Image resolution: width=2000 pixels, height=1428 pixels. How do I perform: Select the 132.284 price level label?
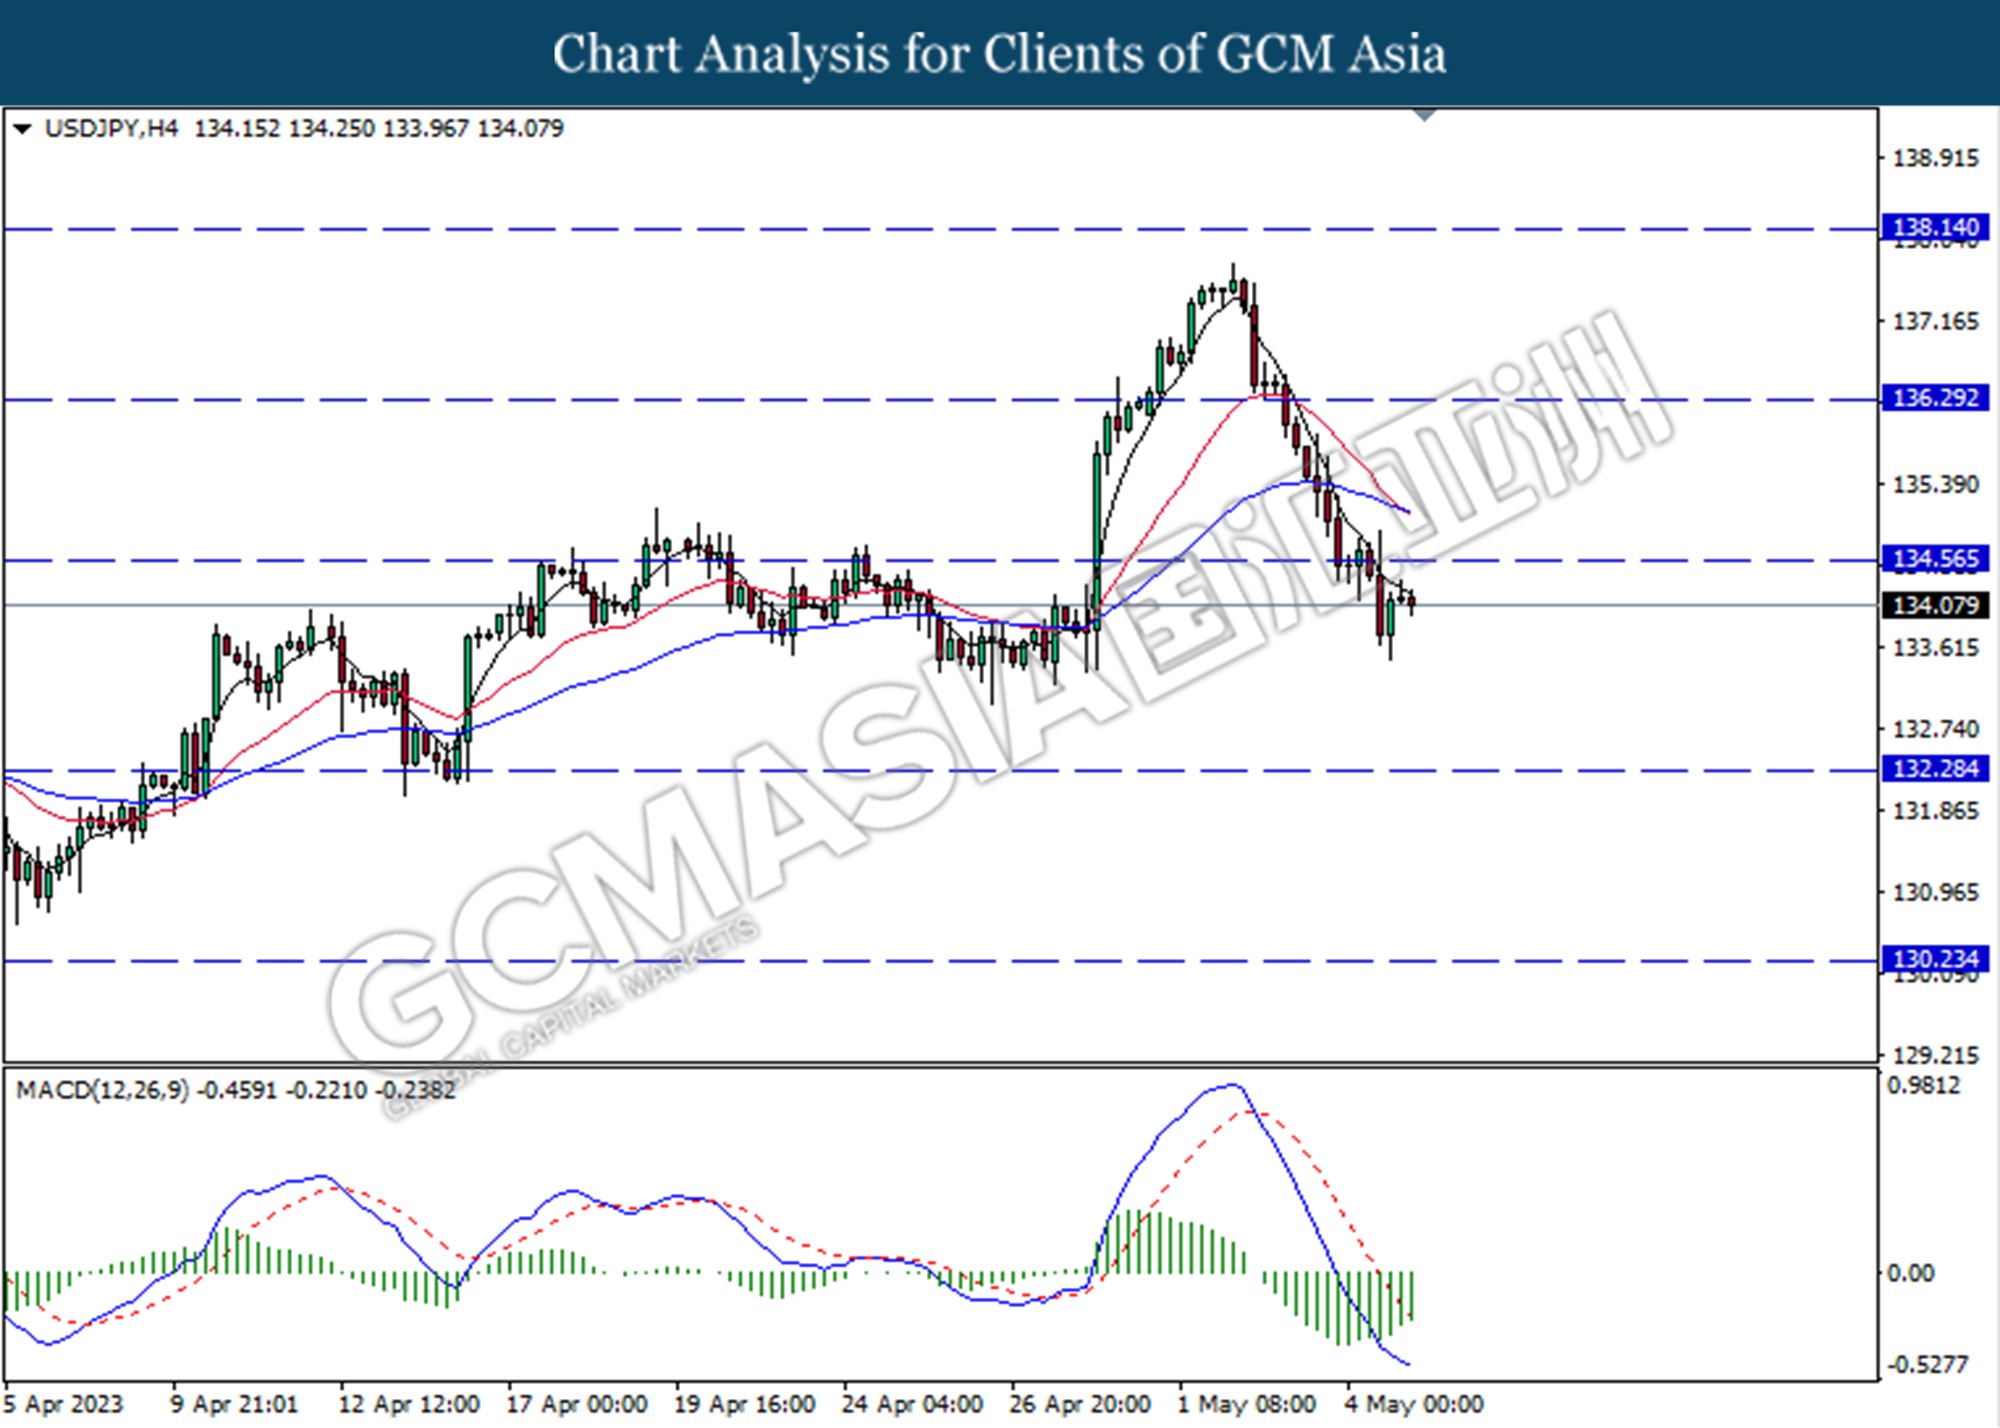pos(1935,768)
